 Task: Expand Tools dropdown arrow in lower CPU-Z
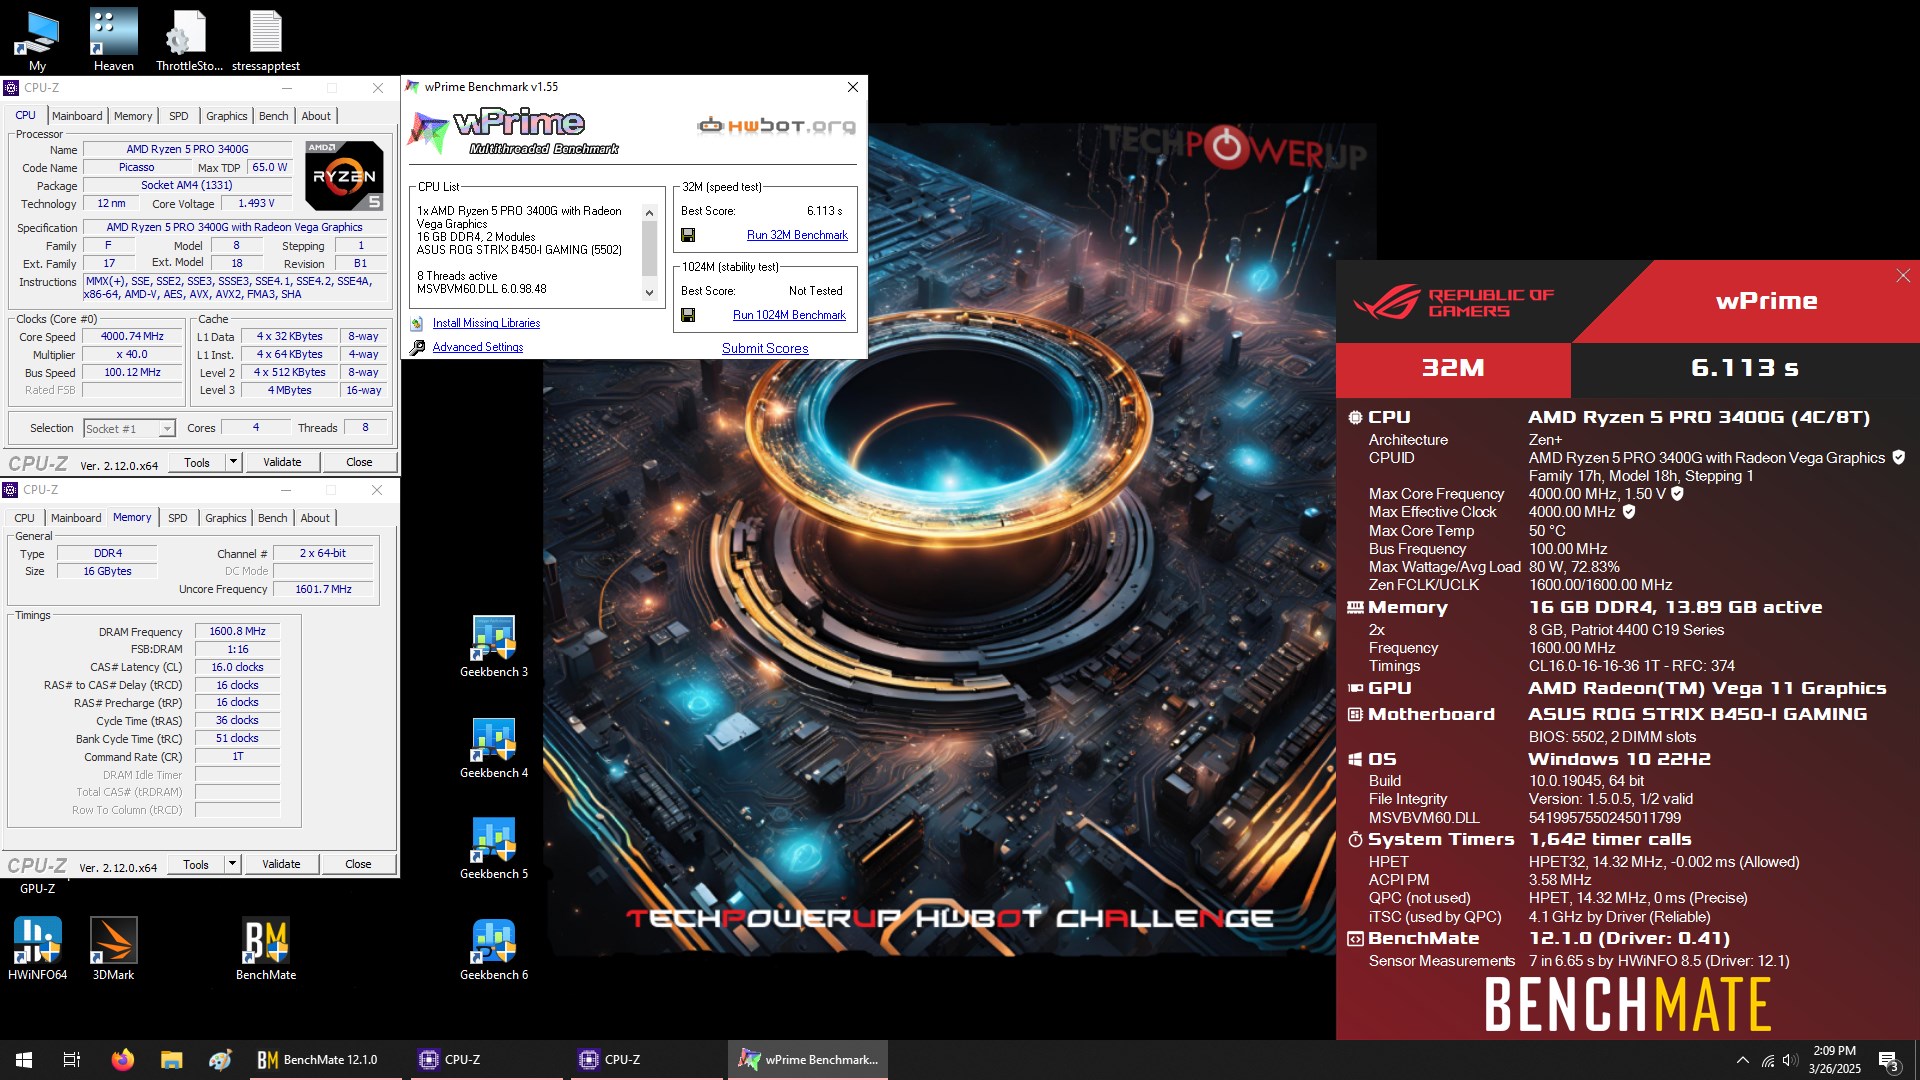(232, 864)
